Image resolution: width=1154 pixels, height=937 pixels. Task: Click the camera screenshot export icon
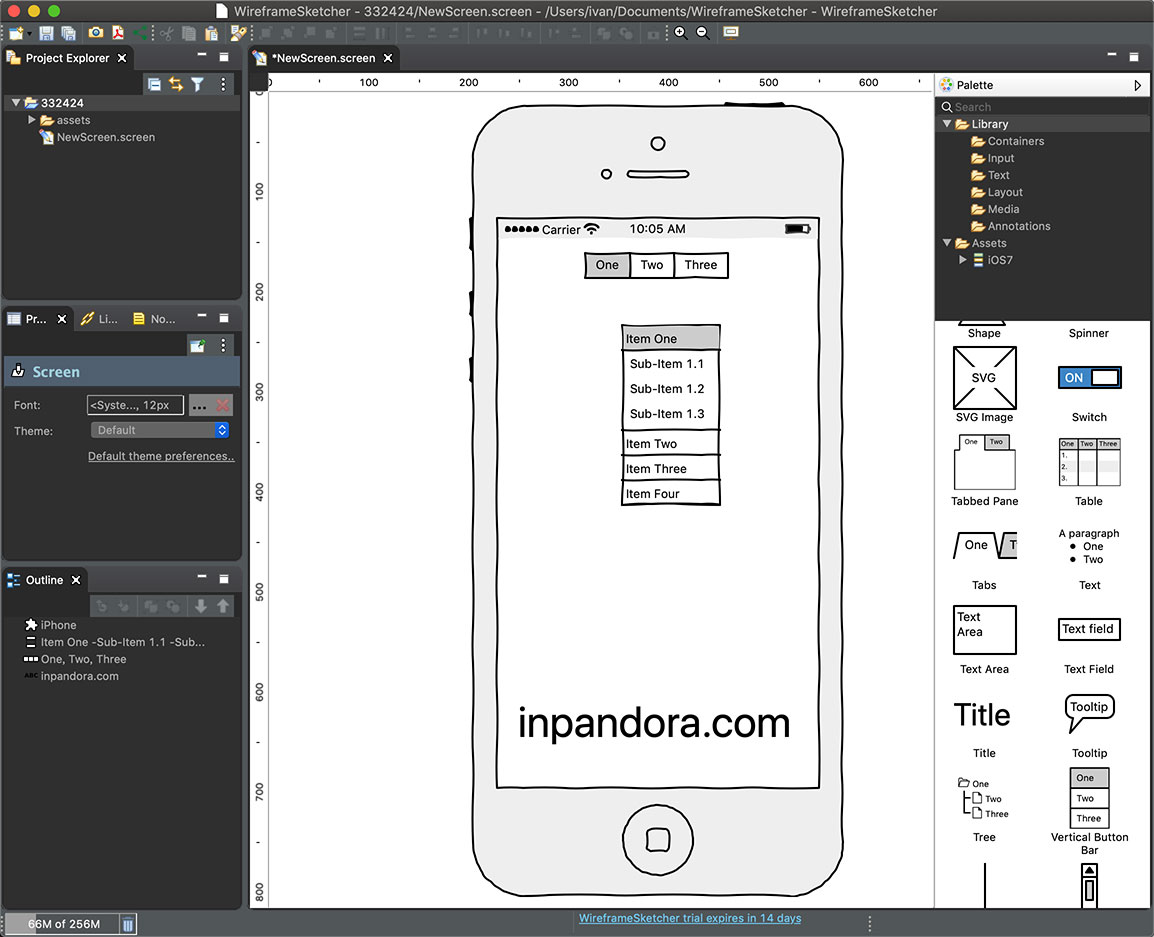tap(95, 33)
